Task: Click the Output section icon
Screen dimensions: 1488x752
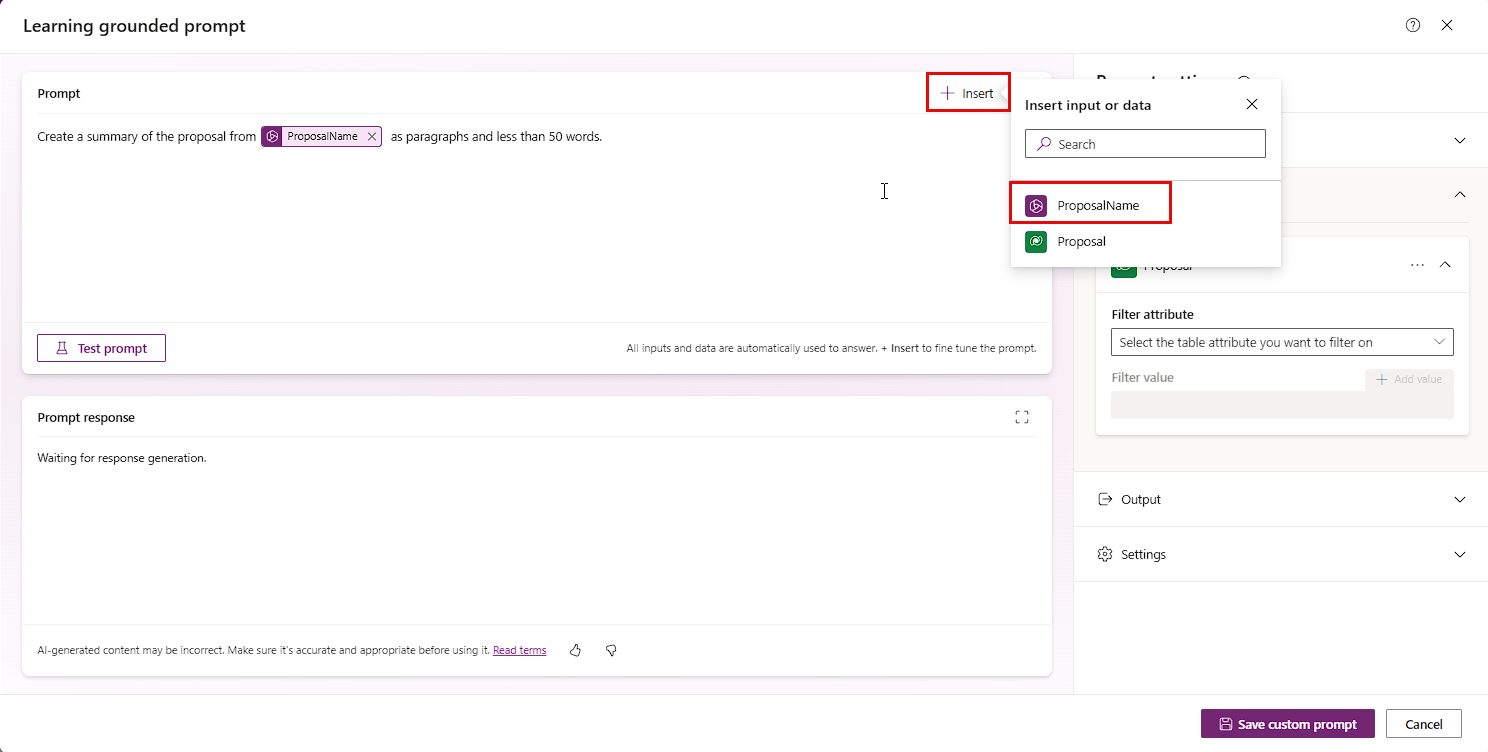Action: (x=1105, y=499)
